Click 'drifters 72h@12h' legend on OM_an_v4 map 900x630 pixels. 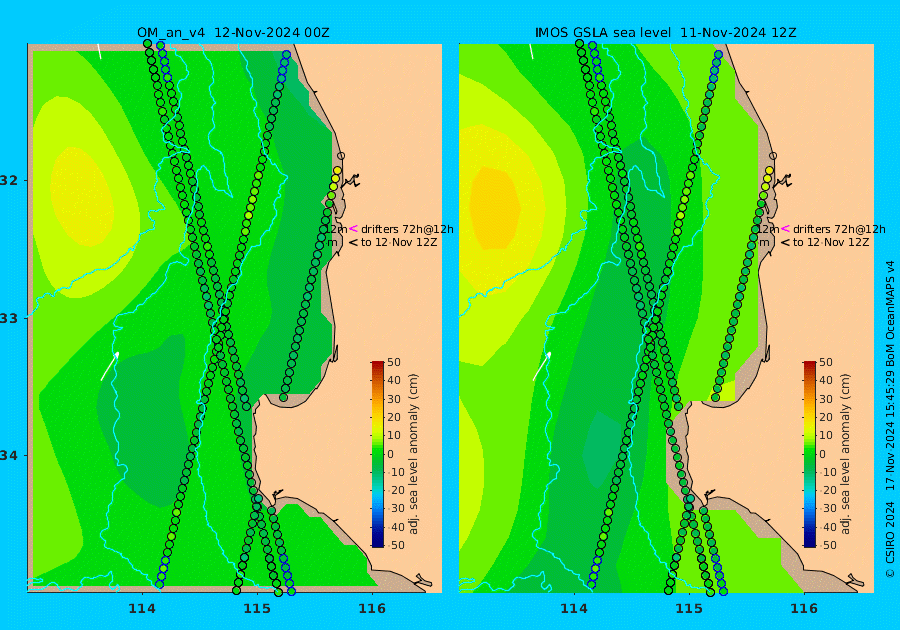point(407,229)
